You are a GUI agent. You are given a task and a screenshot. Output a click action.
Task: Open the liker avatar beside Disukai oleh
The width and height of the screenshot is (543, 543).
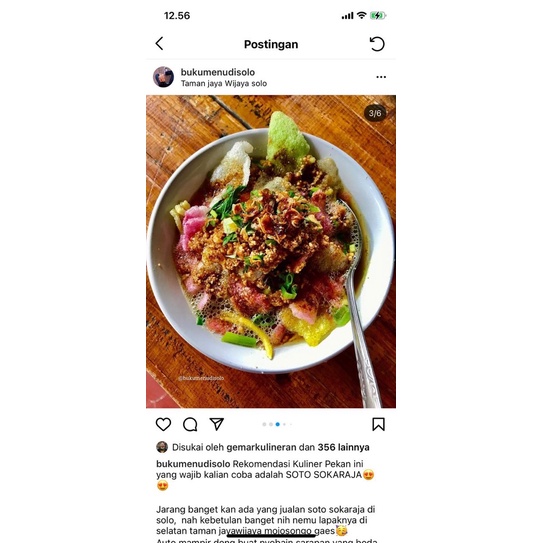[162, 447]
